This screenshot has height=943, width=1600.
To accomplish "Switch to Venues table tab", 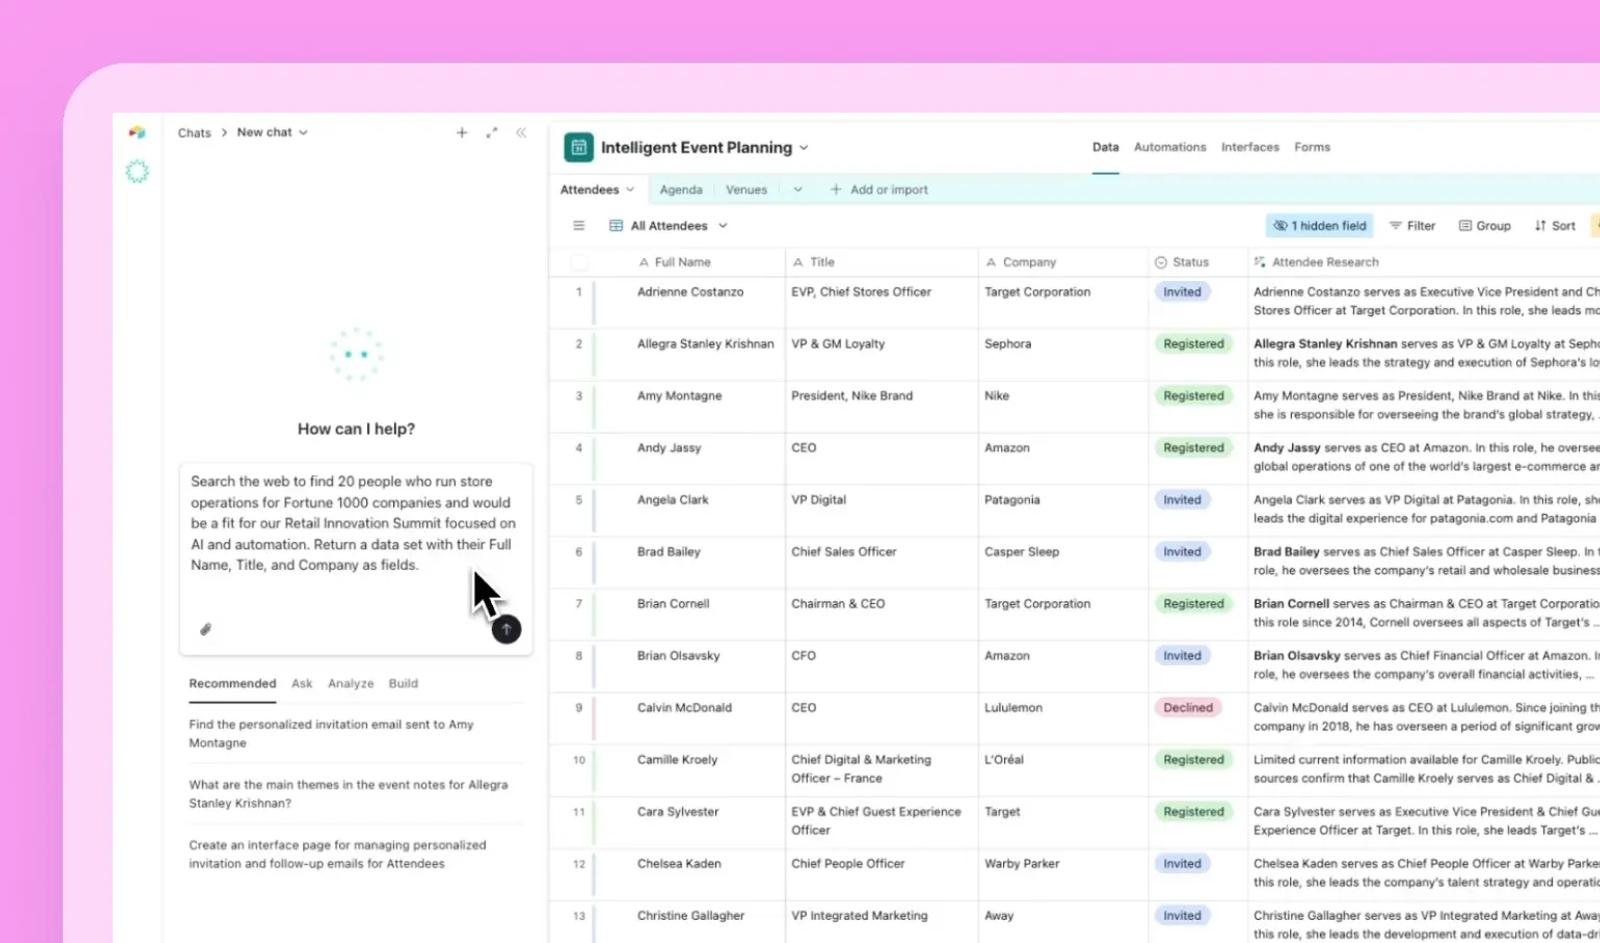I will point(746,189).
